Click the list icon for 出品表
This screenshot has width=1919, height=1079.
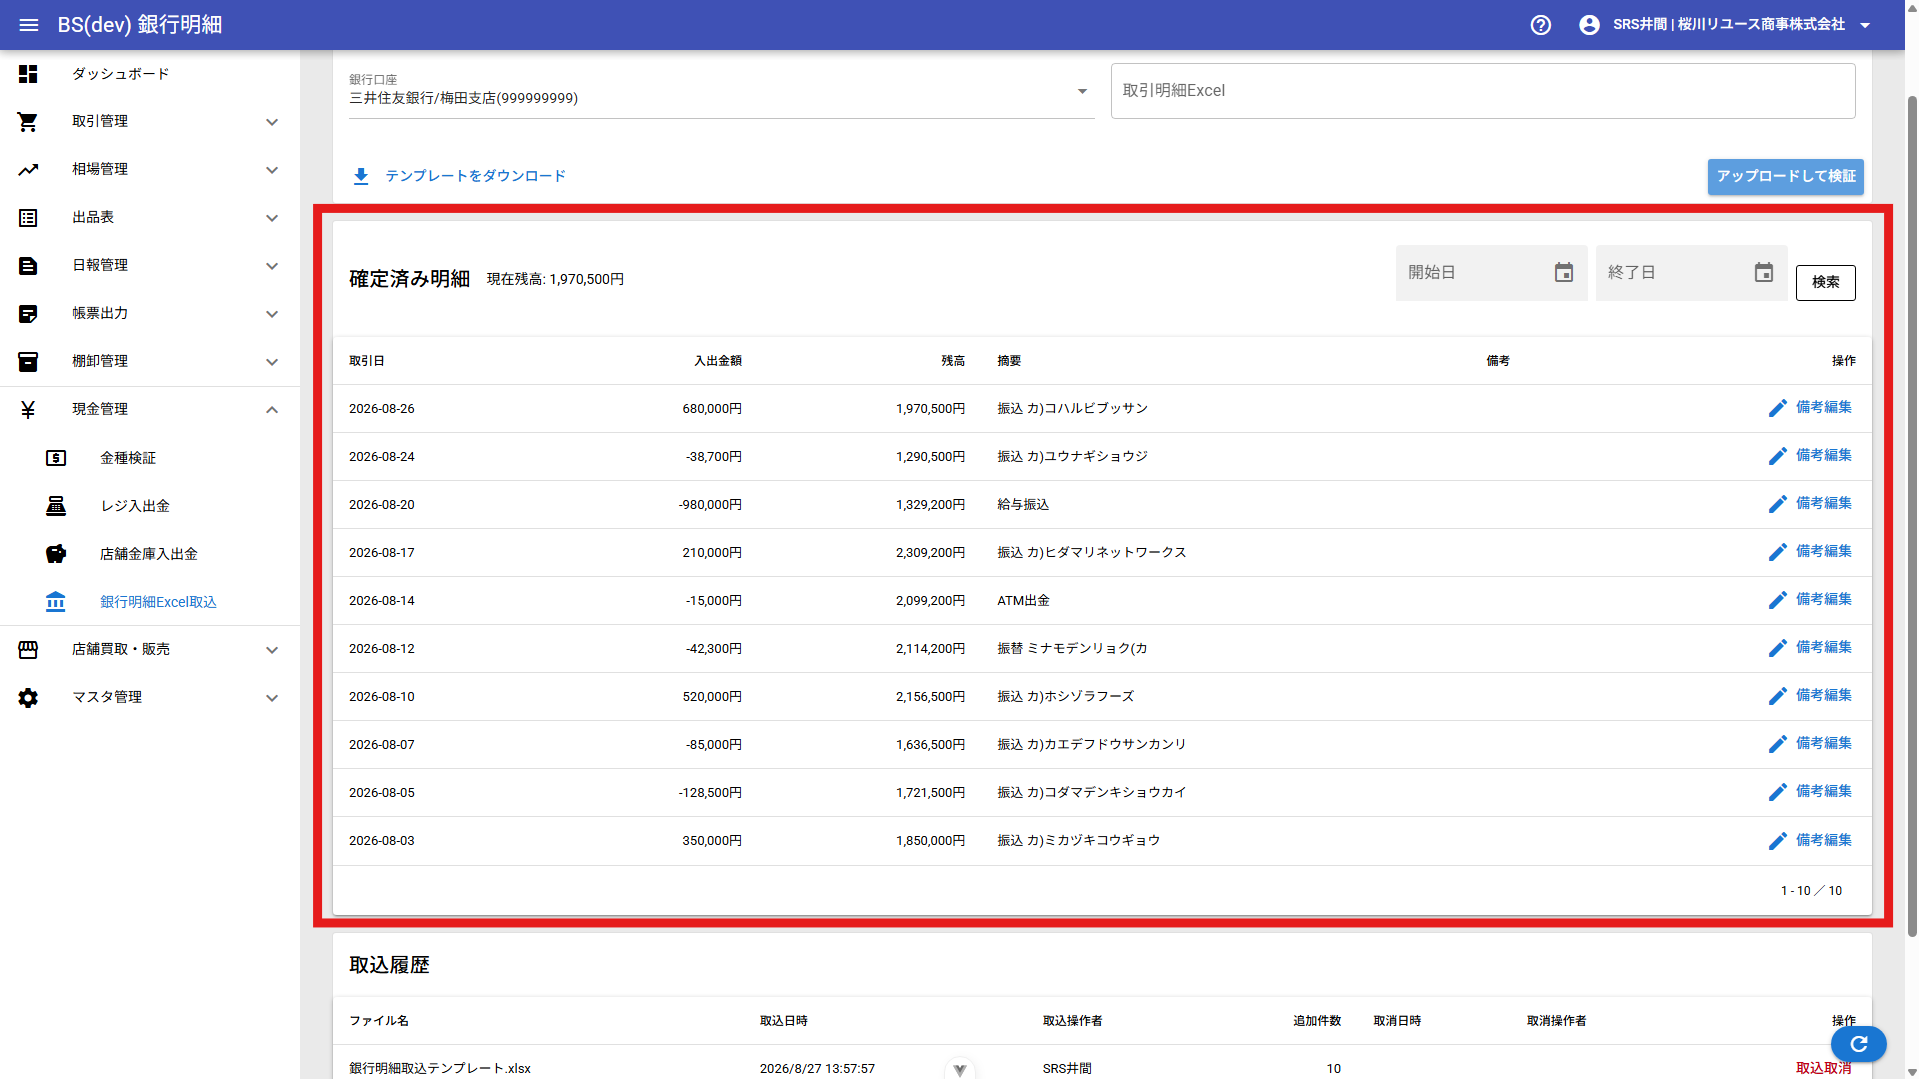pyautogui.click(x=28, y=218)
